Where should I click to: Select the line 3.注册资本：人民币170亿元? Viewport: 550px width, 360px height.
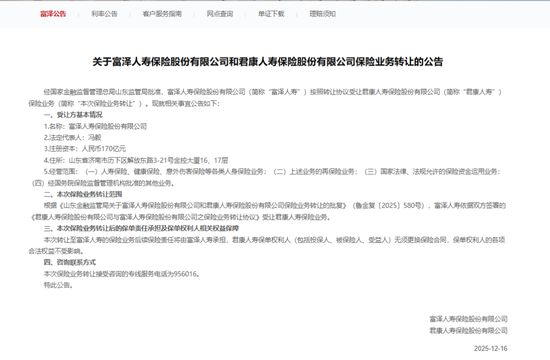(85, 149)
